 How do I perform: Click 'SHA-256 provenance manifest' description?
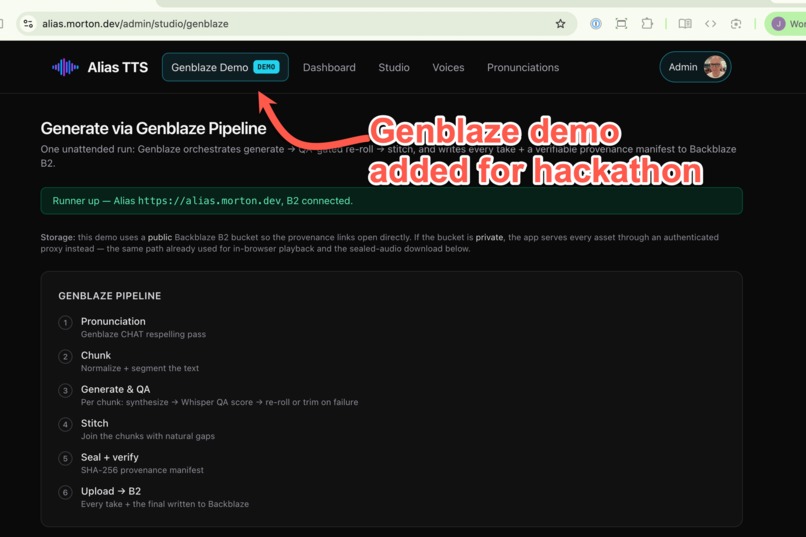(142, 470)
